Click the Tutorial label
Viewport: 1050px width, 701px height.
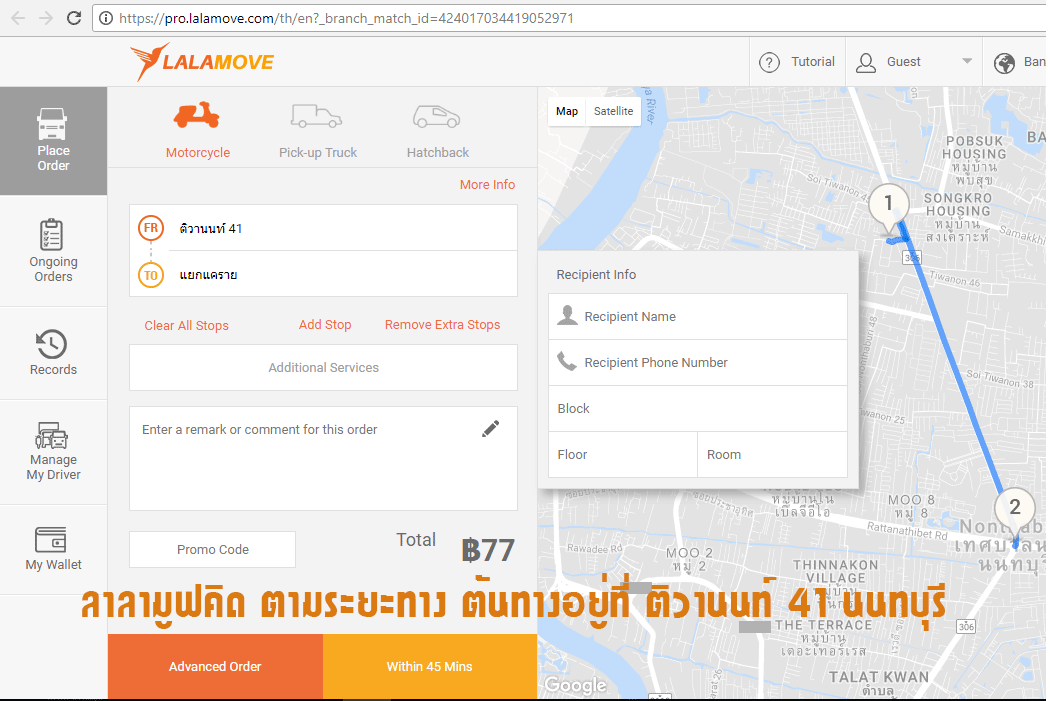(x=813, y=62)
